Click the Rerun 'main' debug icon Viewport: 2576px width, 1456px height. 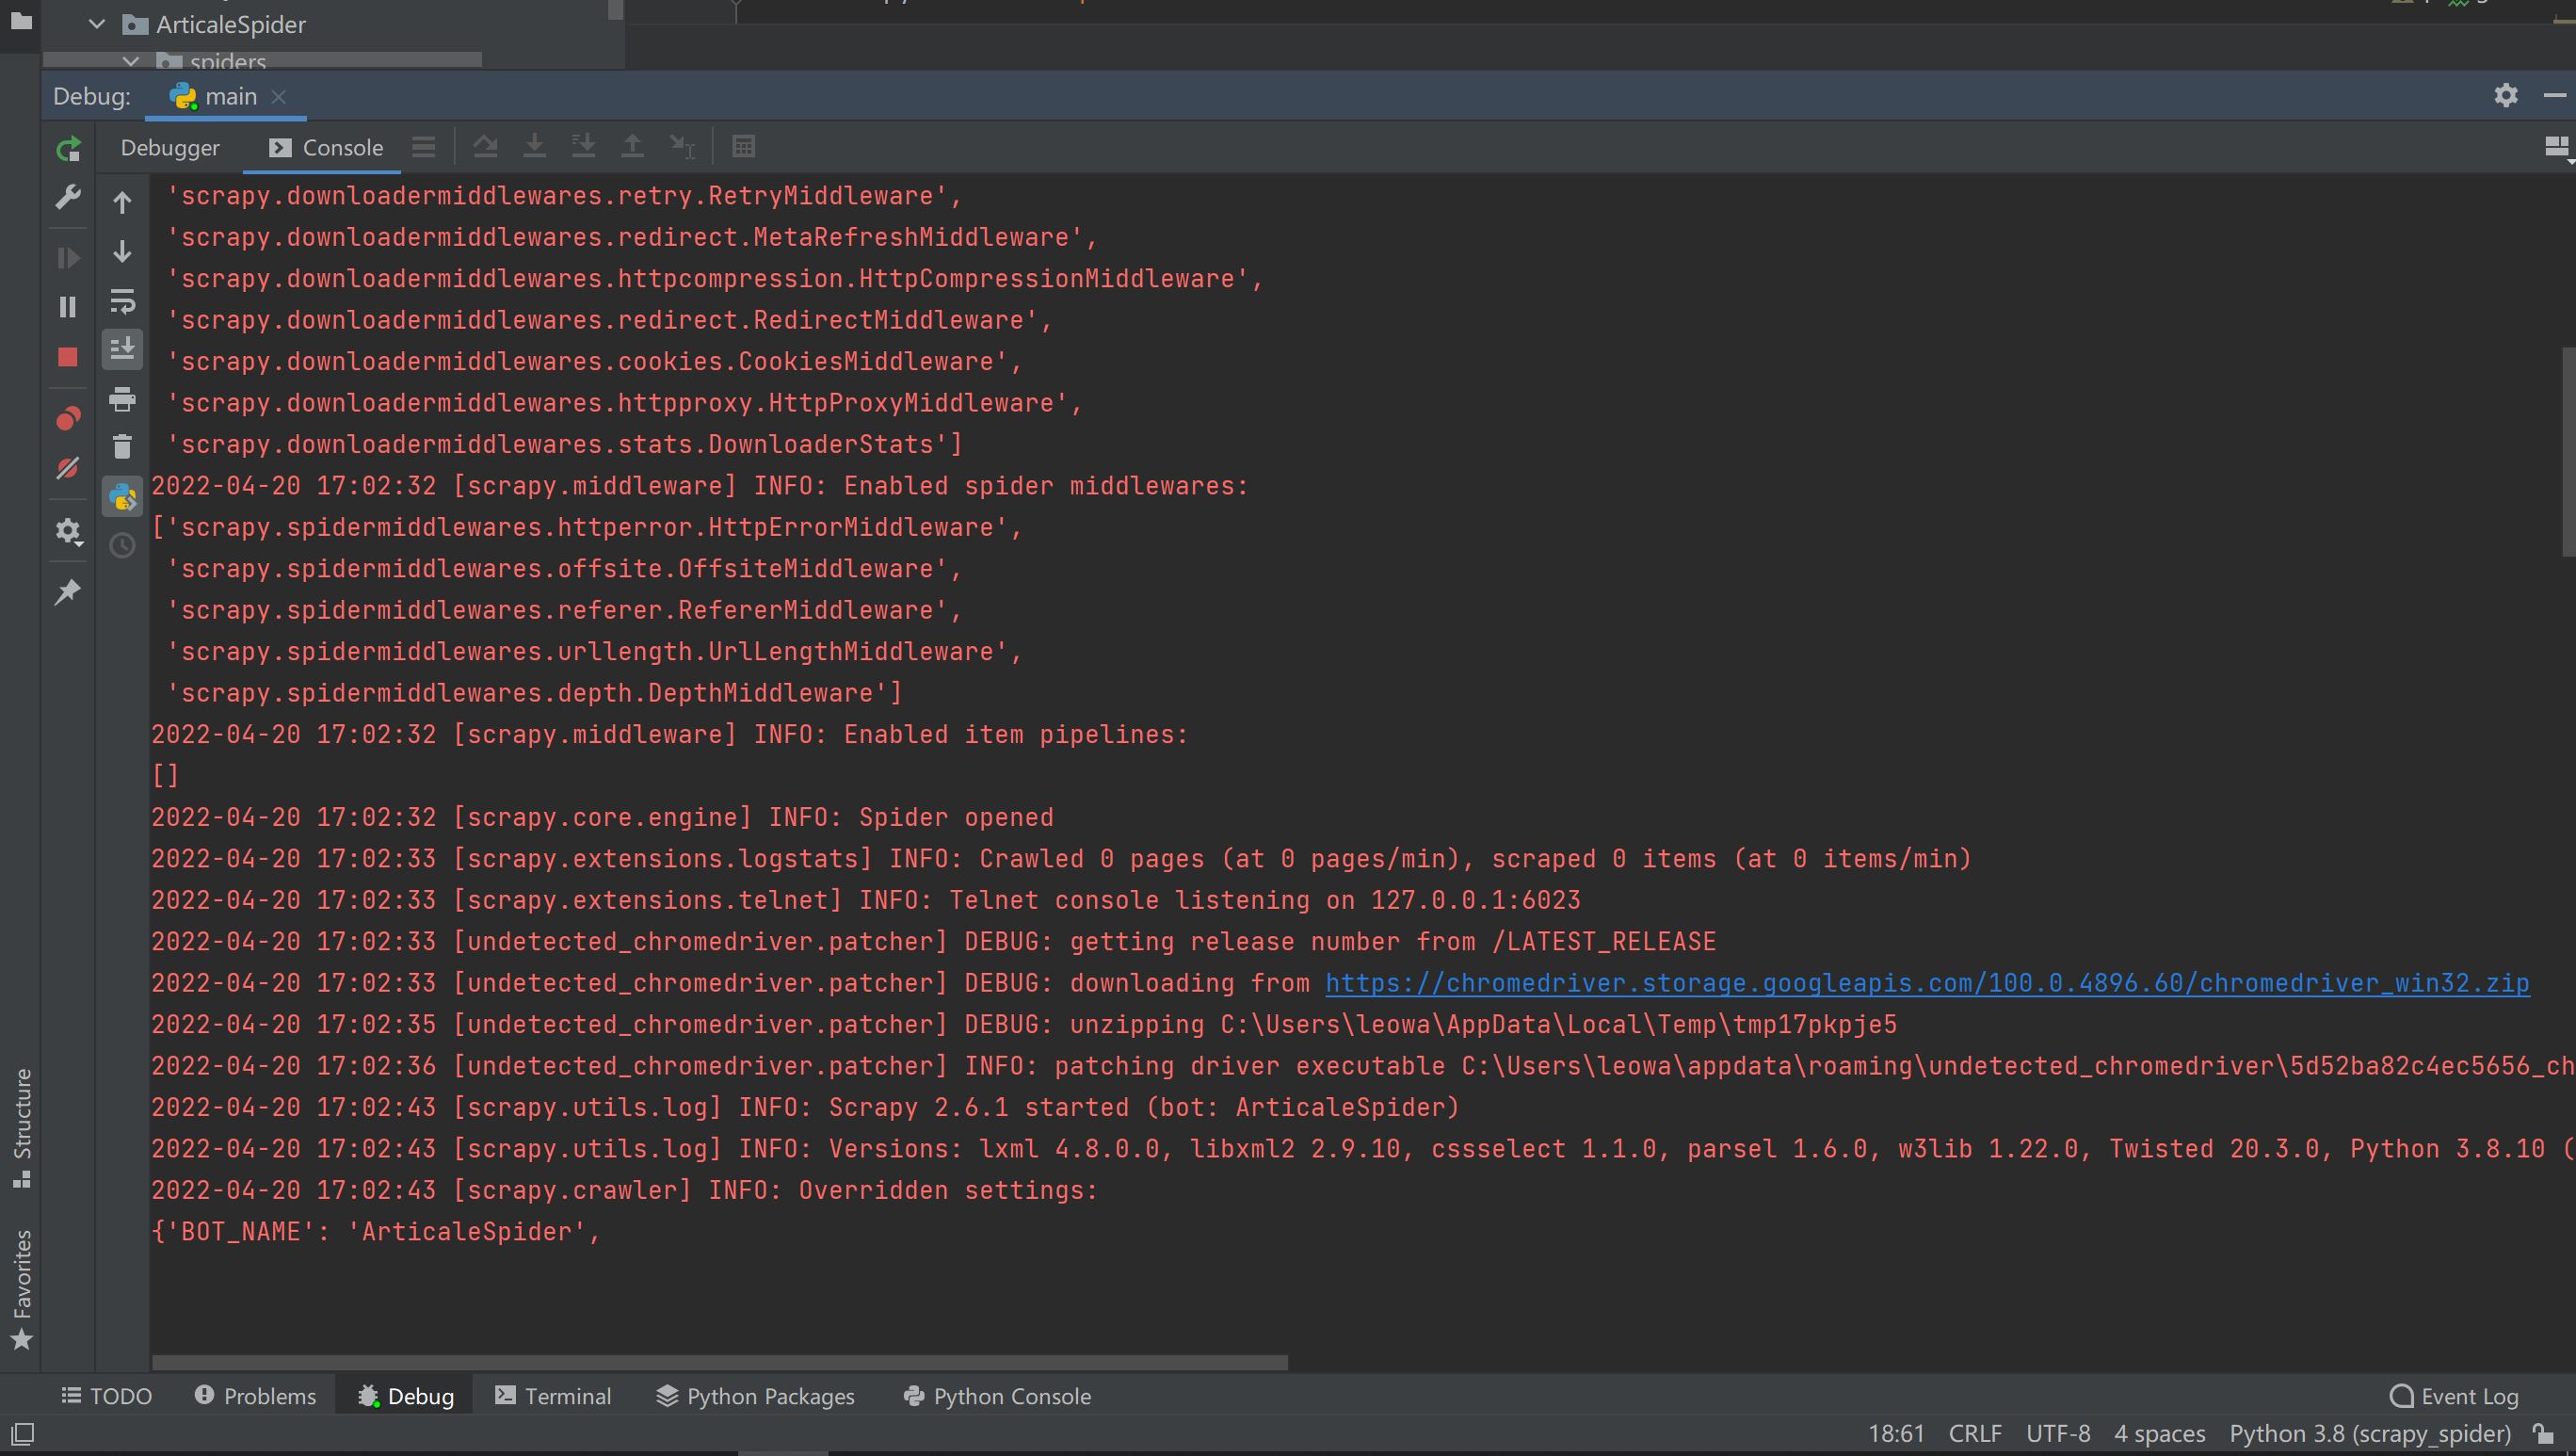[x=68, y=150]
